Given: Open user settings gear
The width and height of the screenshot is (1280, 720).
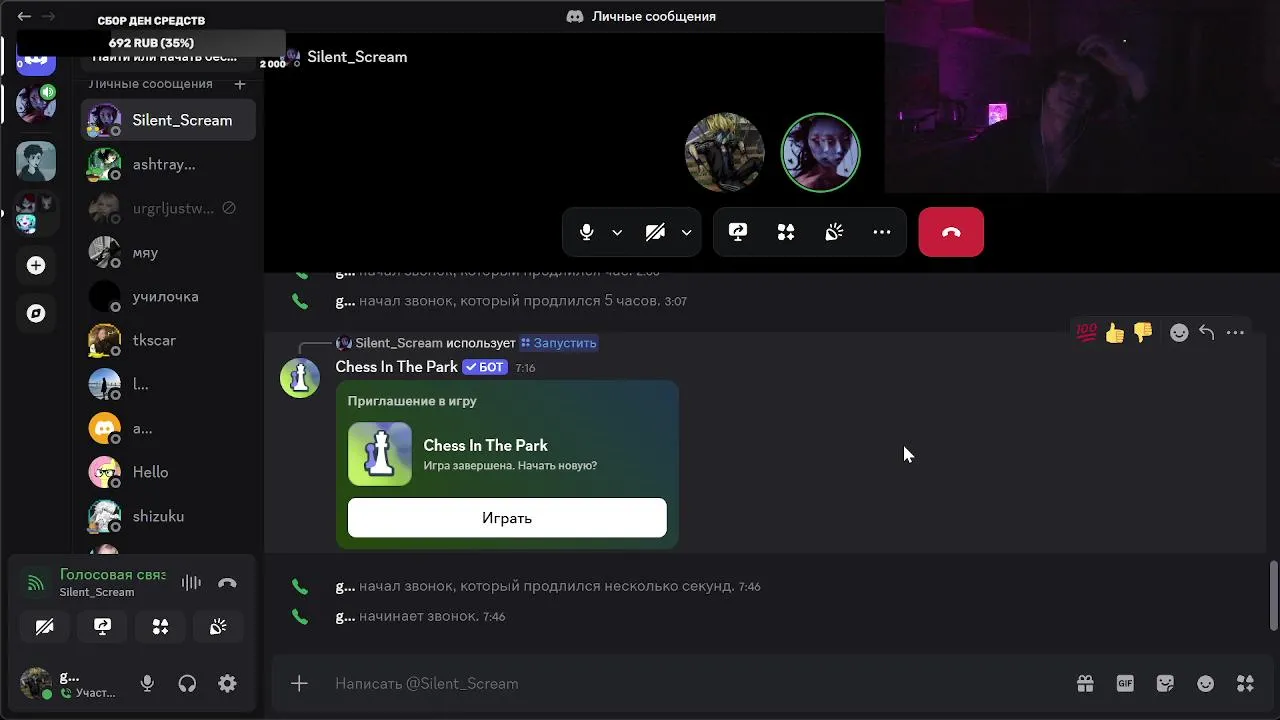Looking at the screenshot, I should (x=227, y=684).
